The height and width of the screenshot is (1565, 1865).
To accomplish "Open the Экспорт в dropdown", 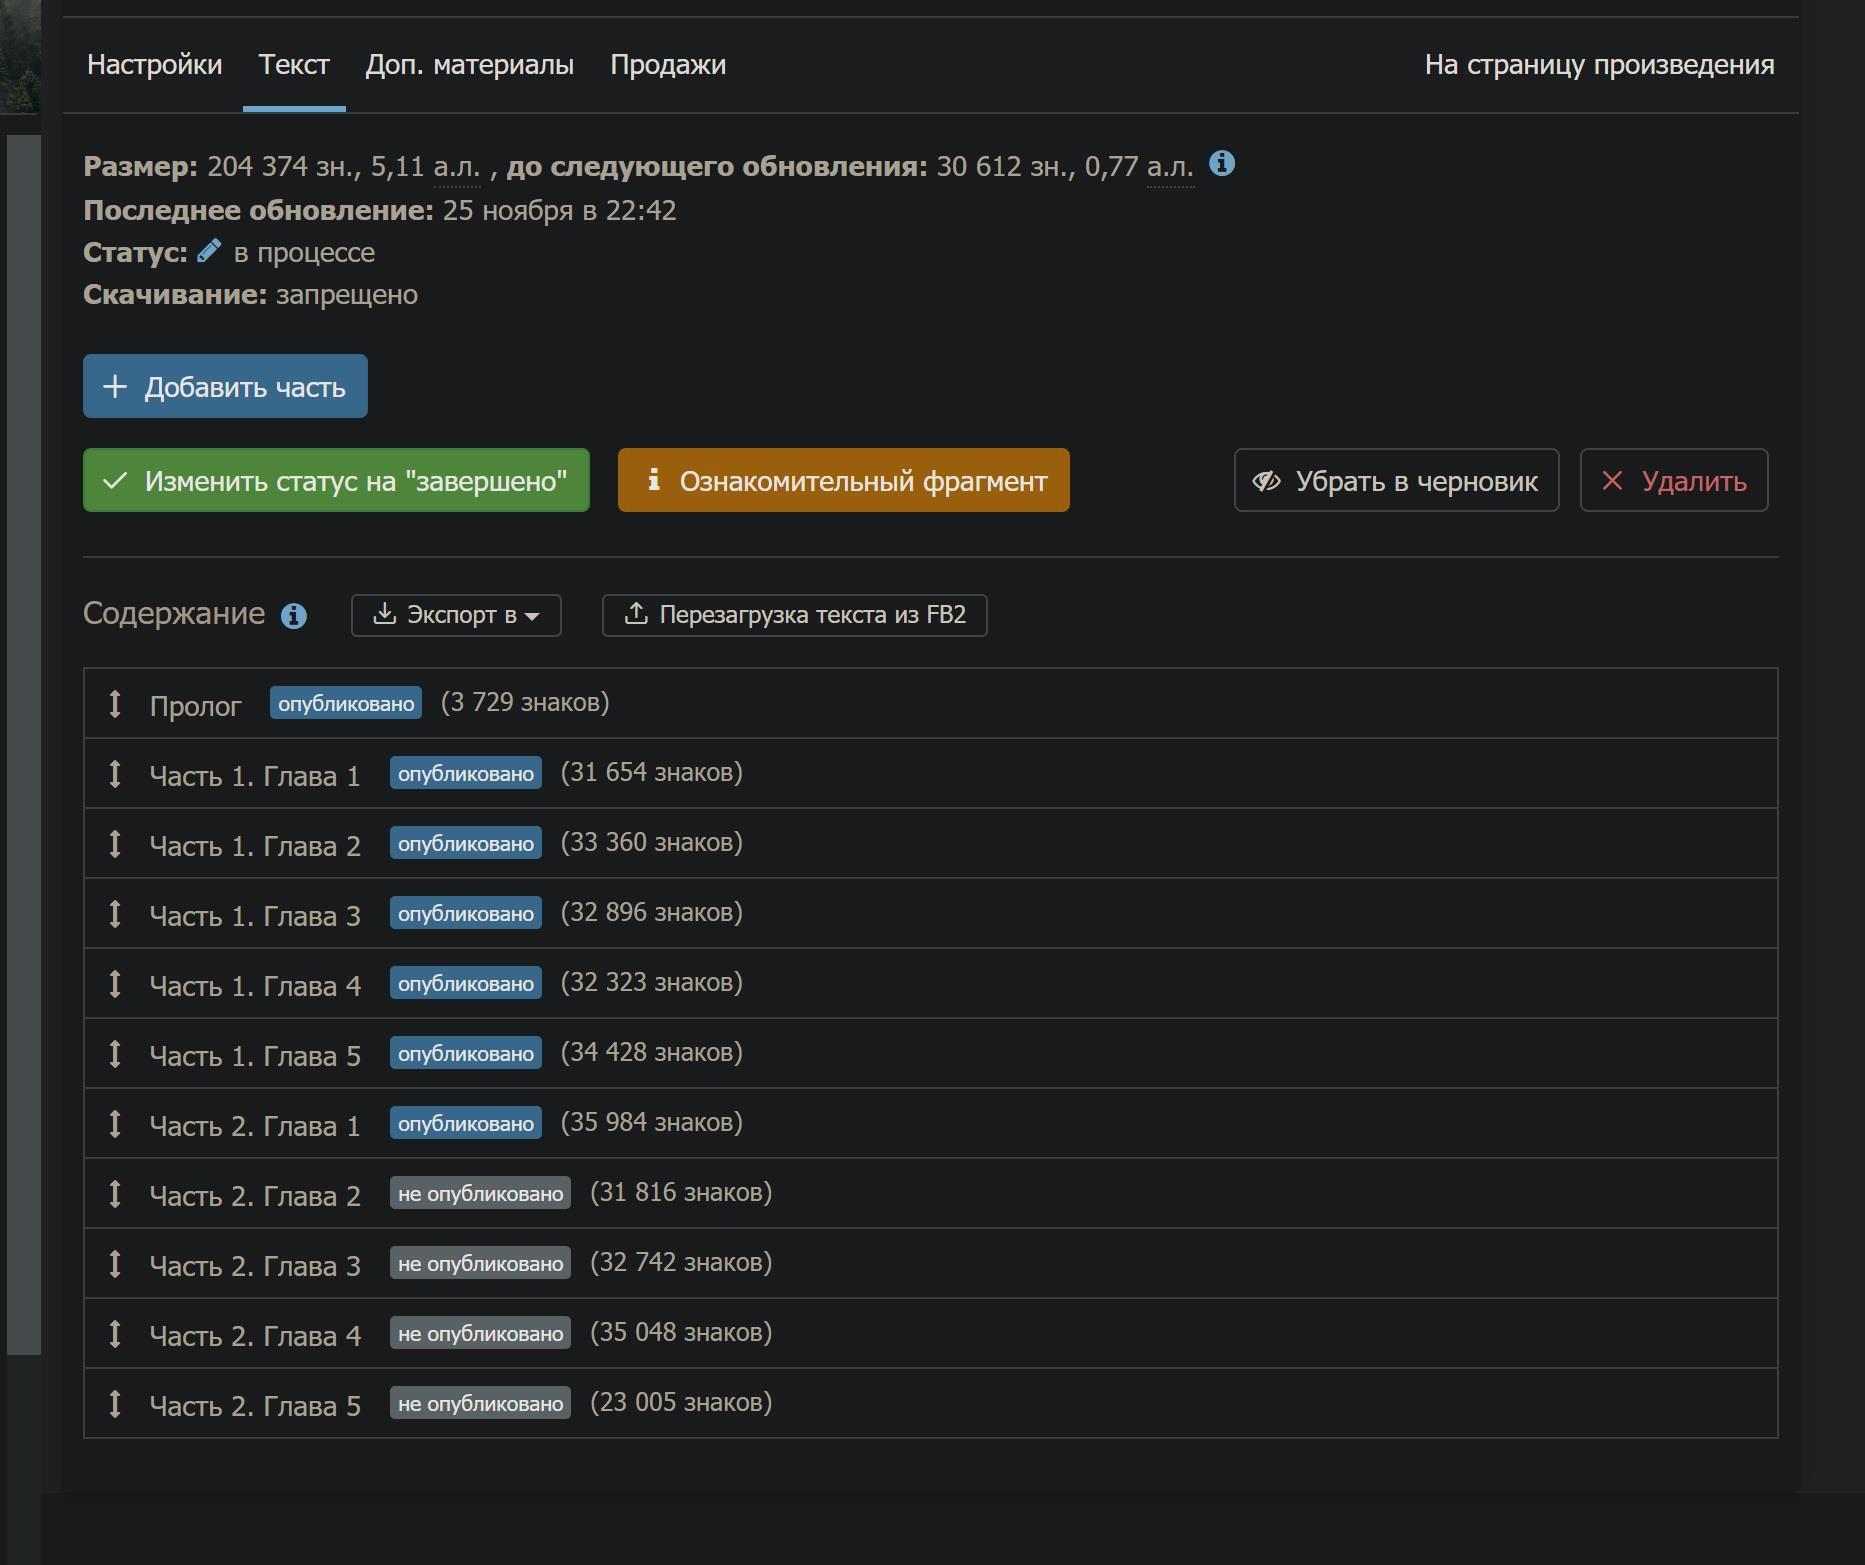I will 456,615.
